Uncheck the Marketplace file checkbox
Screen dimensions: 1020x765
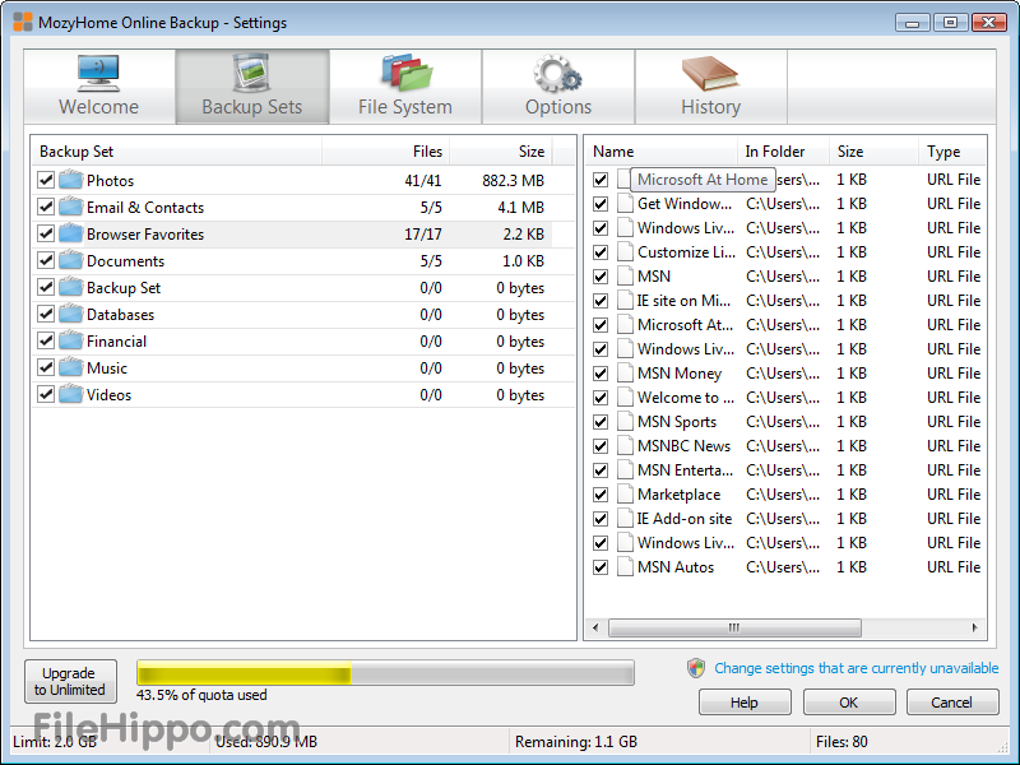click(x=600, y=494)
